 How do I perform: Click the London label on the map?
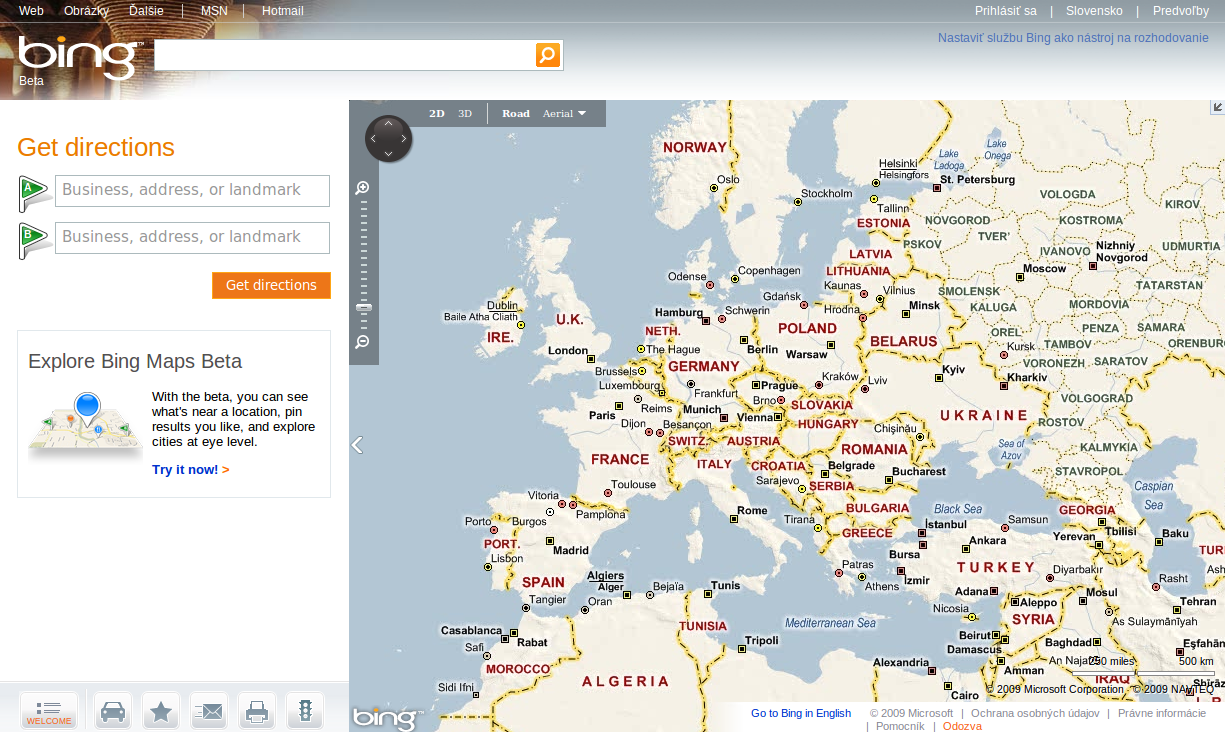(568, 351)
